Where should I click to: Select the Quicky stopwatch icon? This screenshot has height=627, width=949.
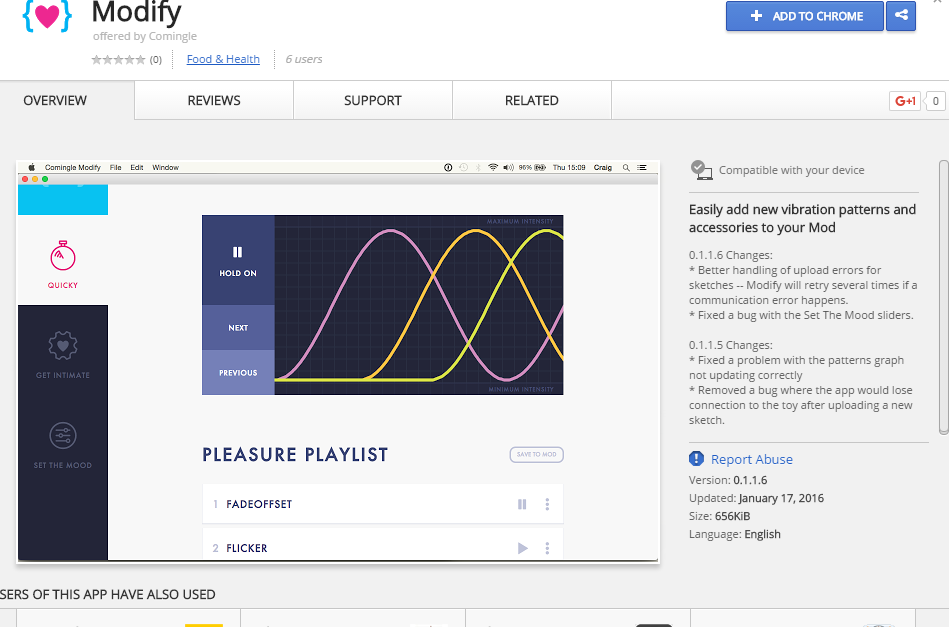click(x=63, y=255)
